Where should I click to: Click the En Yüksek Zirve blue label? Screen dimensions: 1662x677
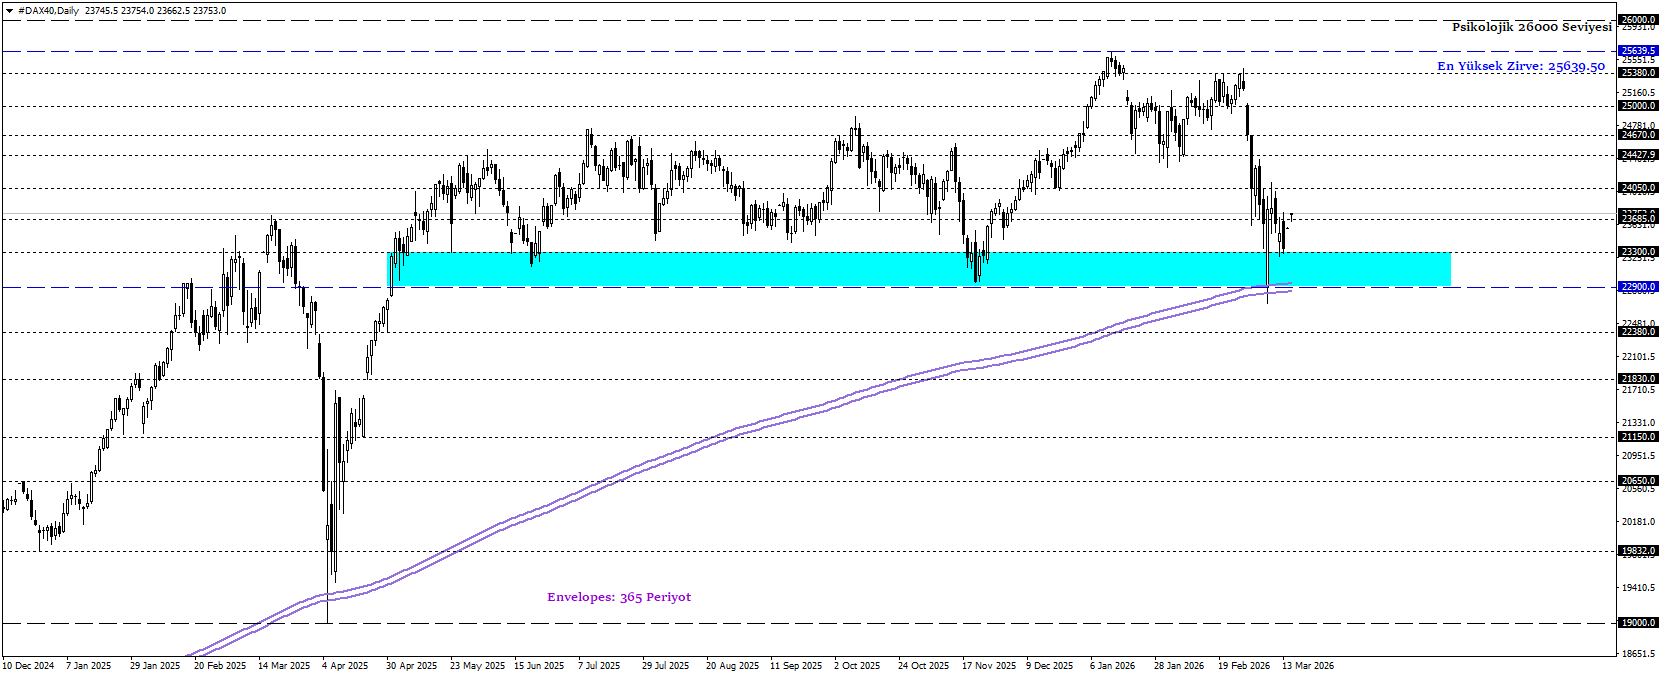point(1520,66)
